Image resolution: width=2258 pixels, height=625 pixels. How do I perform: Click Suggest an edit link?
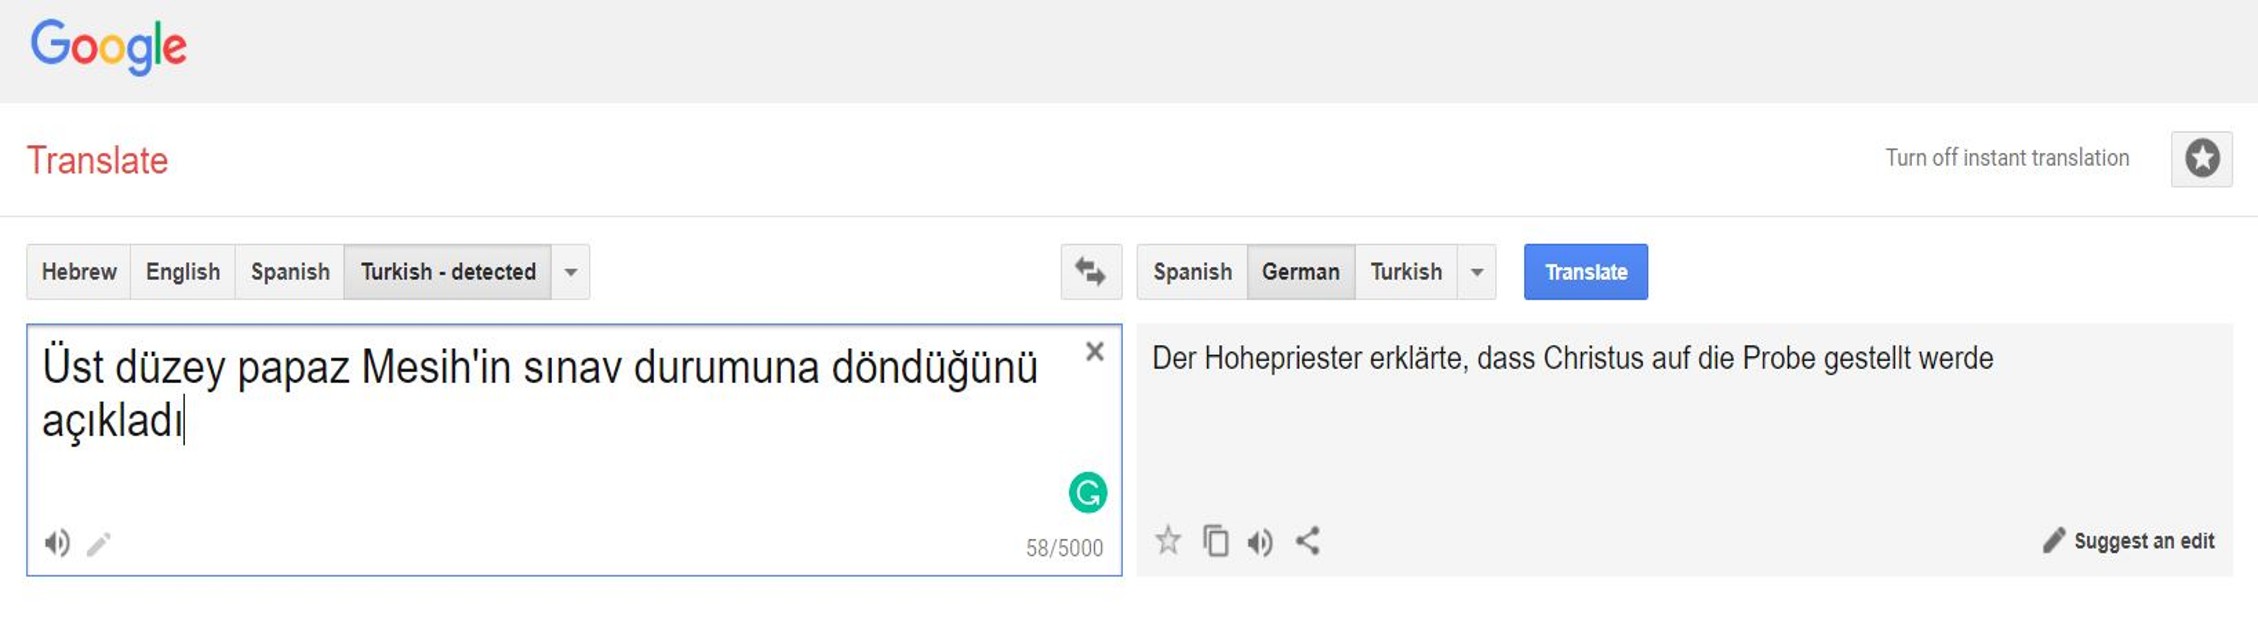click(x=2129, y=541)
